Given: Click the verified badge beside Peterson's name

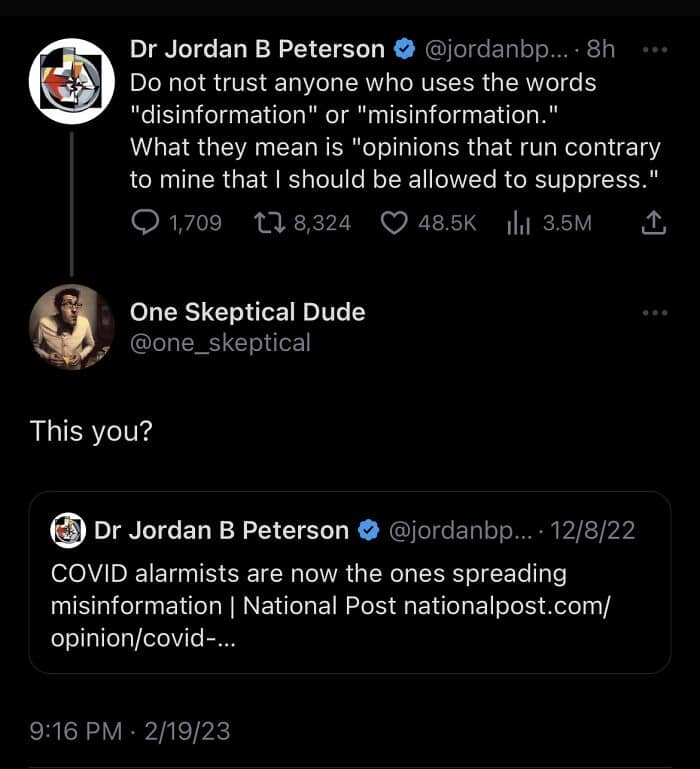Looking at the screenshot, I should (x=404, y=49).
